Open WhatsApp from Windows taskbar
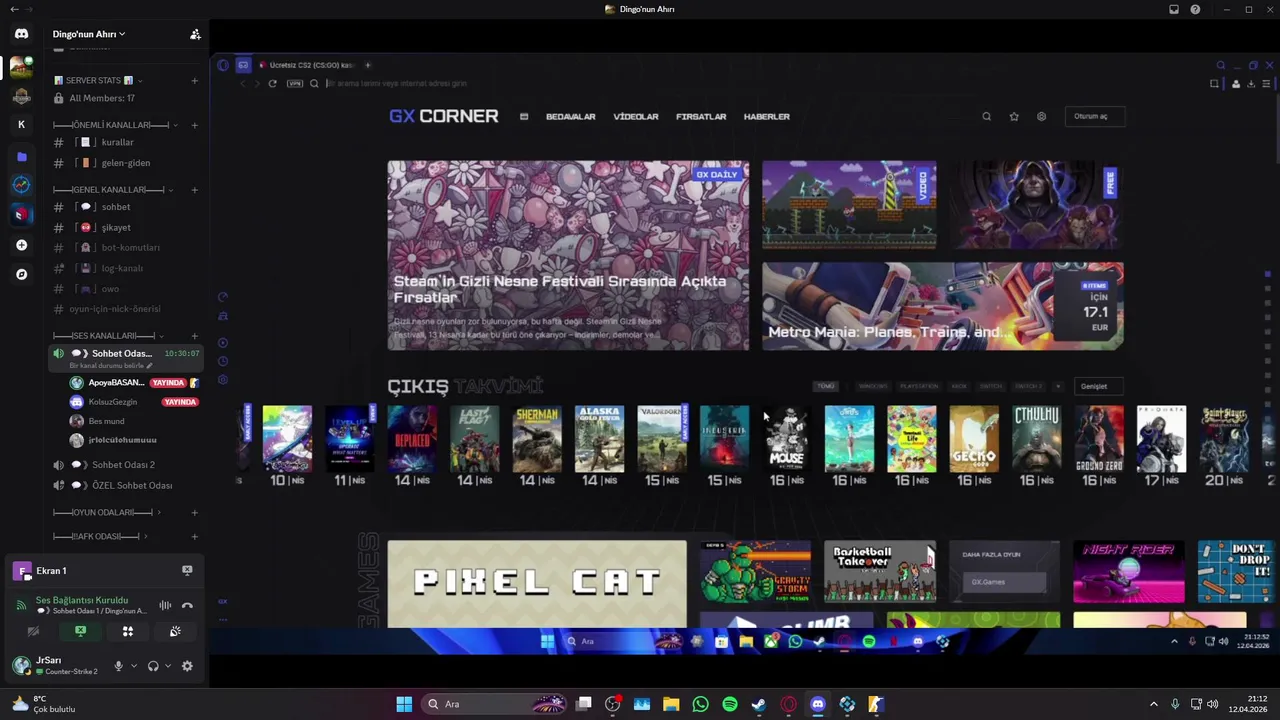The height and width of the screenshot is (720, 1280). pos(700,704)
